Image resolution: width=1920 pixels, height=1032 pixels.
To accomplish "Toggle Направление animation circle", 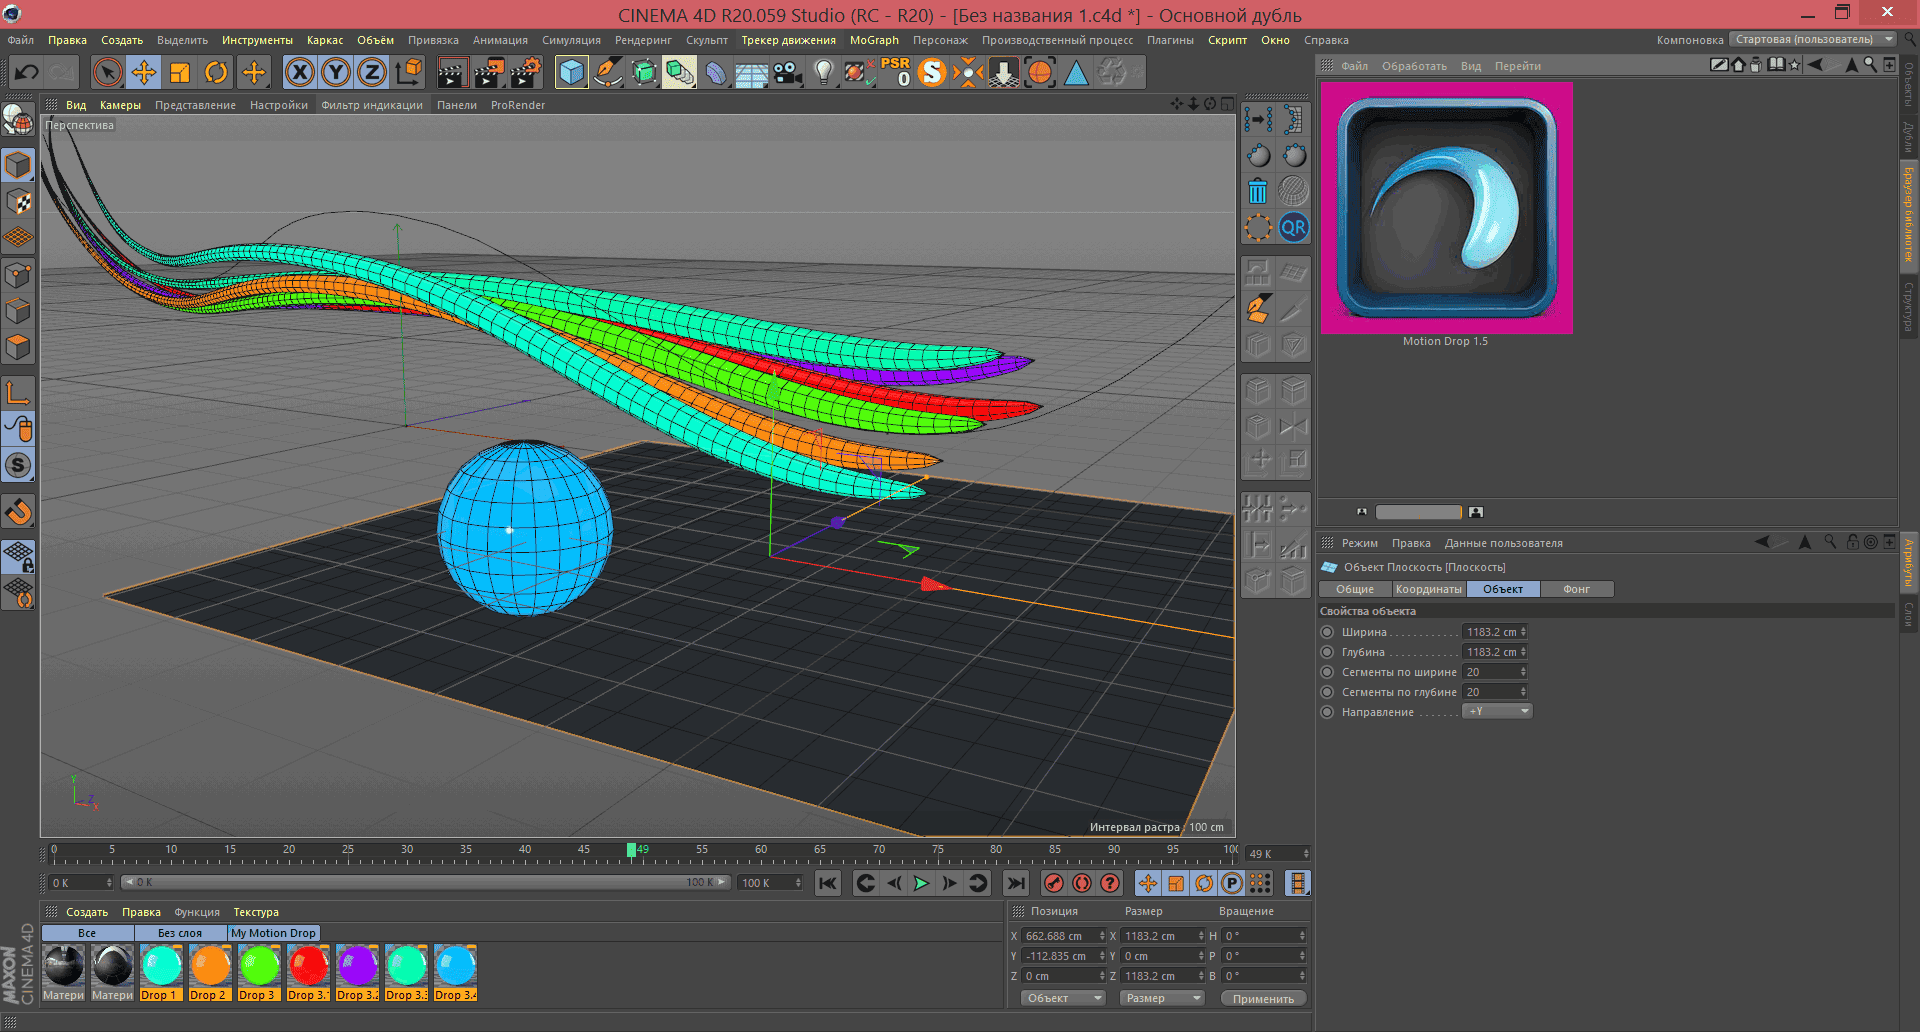I will click(1327, 712).
